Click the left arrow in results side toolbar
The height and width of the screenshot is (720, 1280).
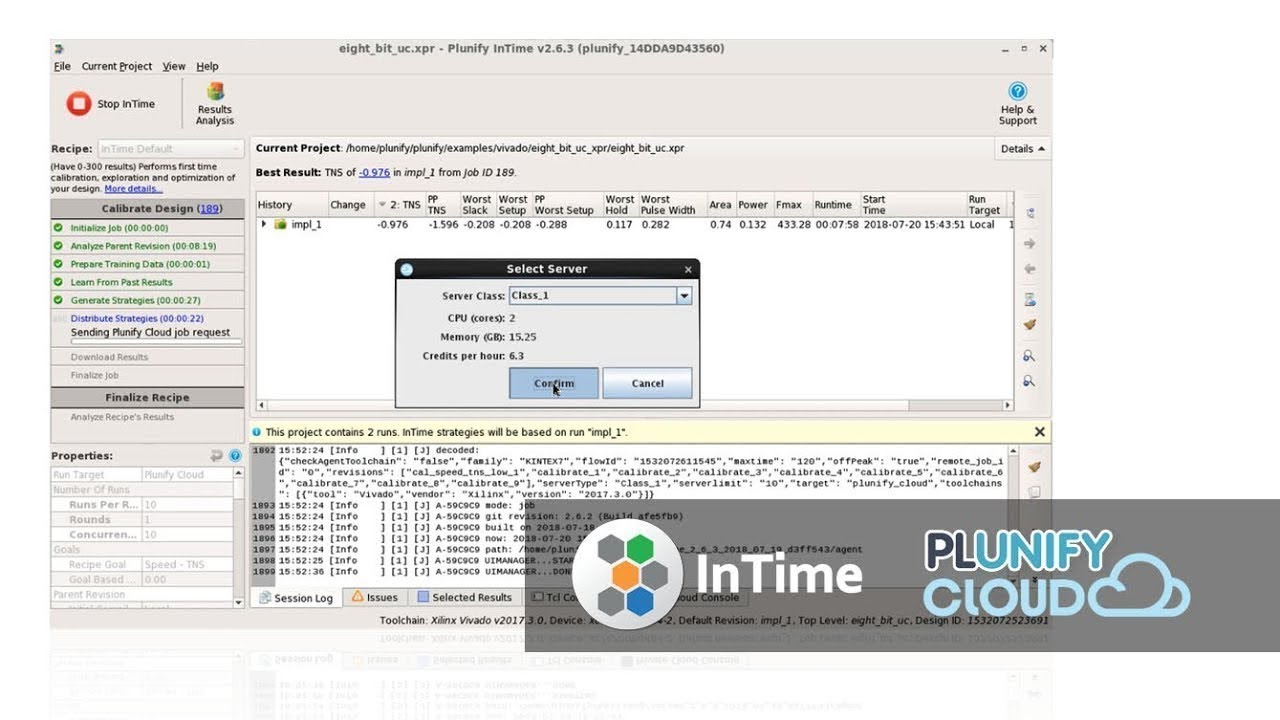[x=1030, y=269]
